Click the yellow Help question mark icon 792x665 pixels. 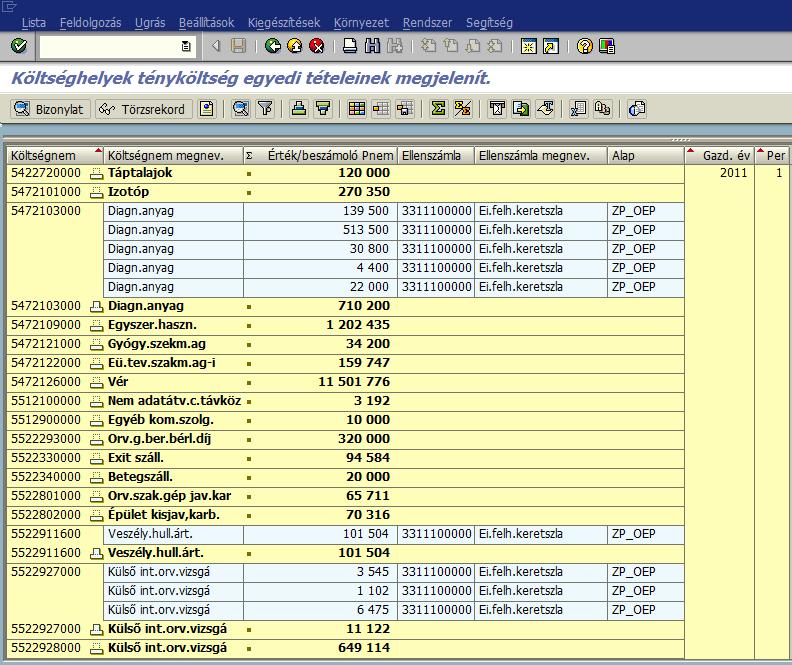(584, 46)
